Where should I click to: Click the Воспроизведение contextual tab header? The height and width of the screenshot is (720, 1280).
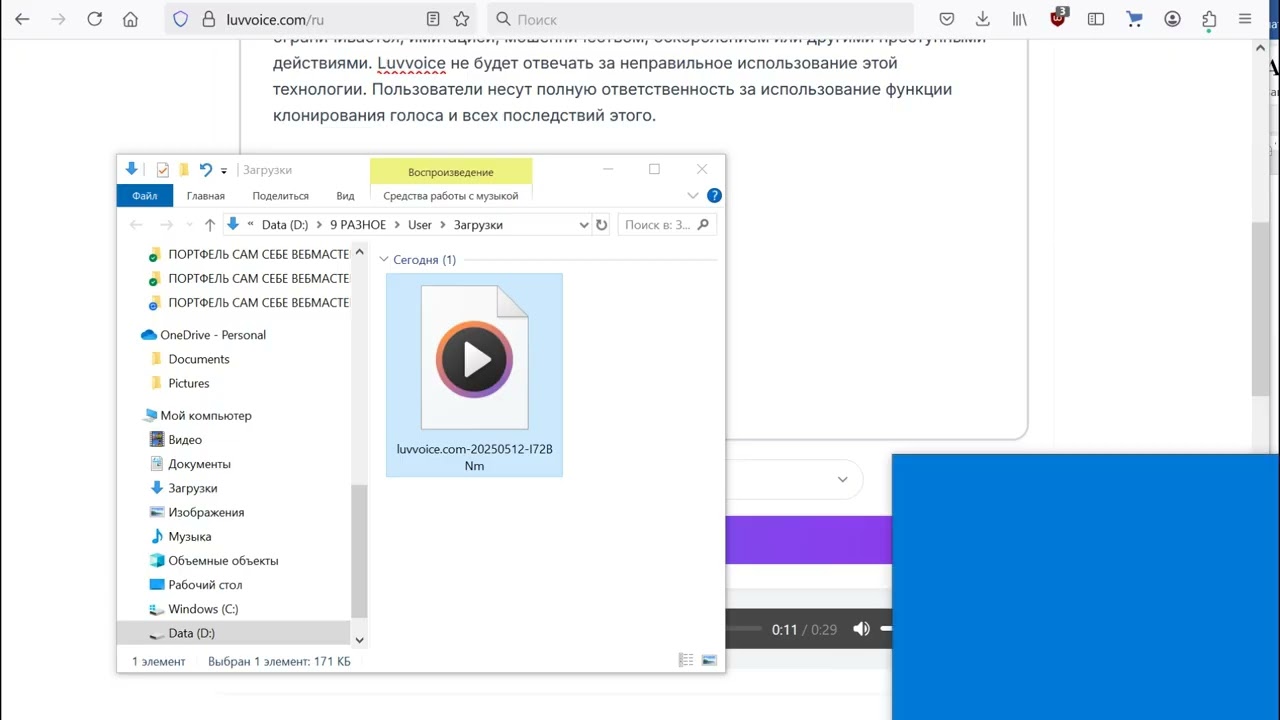tap(450, 171)
